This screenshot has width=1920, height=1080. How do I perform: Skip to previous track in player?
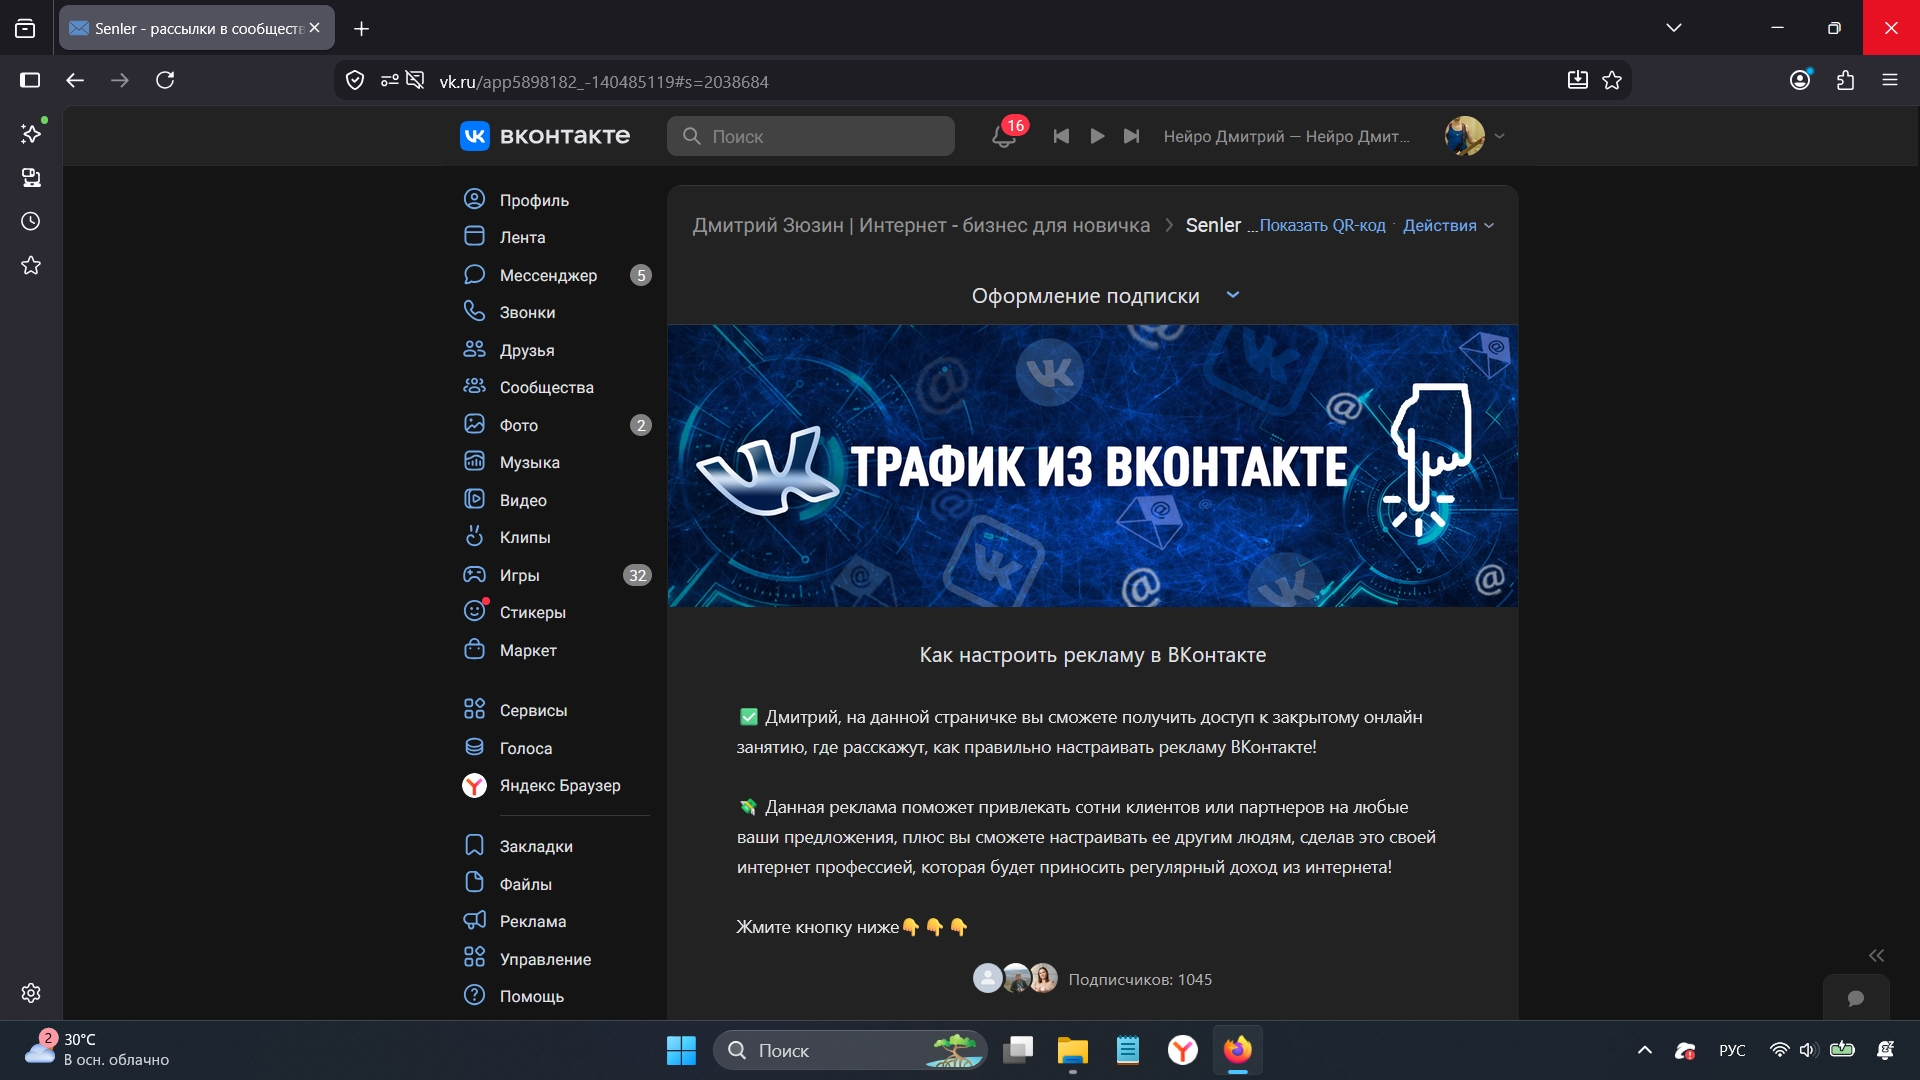[x=1061, y=136]
